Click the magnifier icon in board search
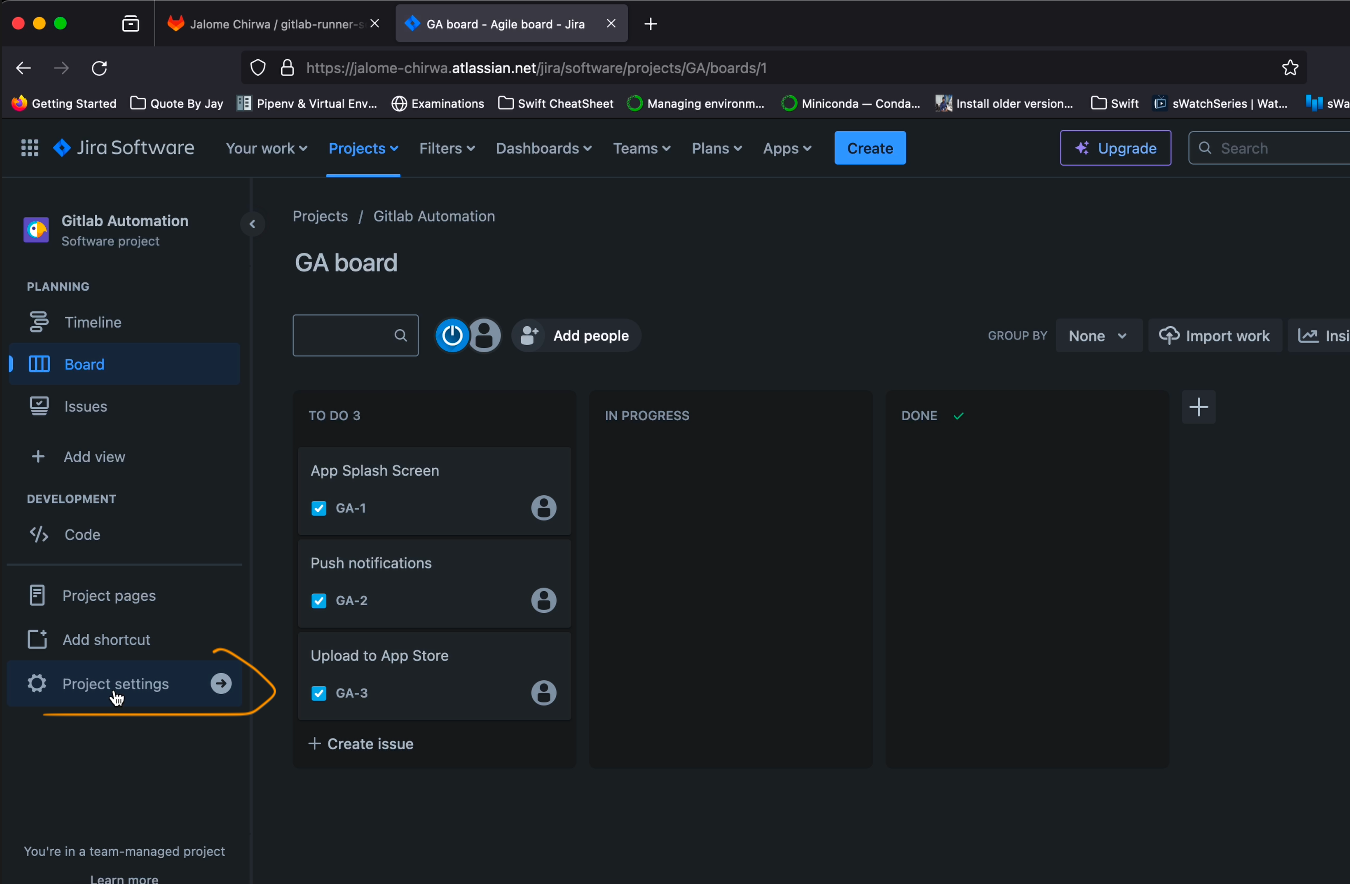Screen dimensions: 1350x884 pyautogui.click(x=401, y=336)
